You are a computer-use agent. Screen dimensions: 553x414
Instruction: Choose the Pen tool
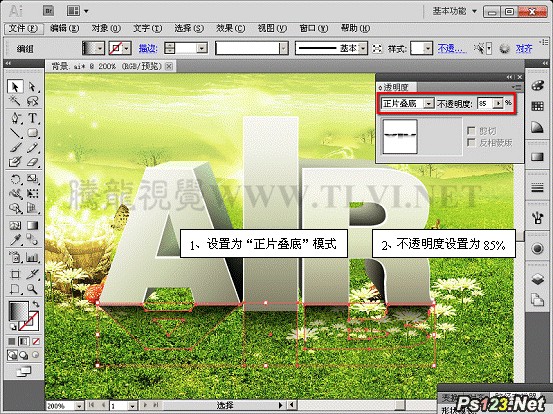coord(15,118)
